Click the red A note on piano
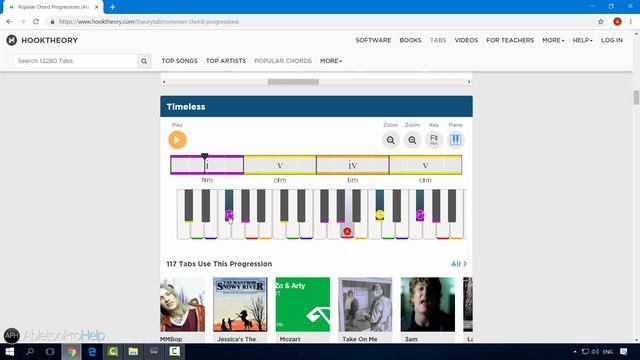 pos(347,231)
